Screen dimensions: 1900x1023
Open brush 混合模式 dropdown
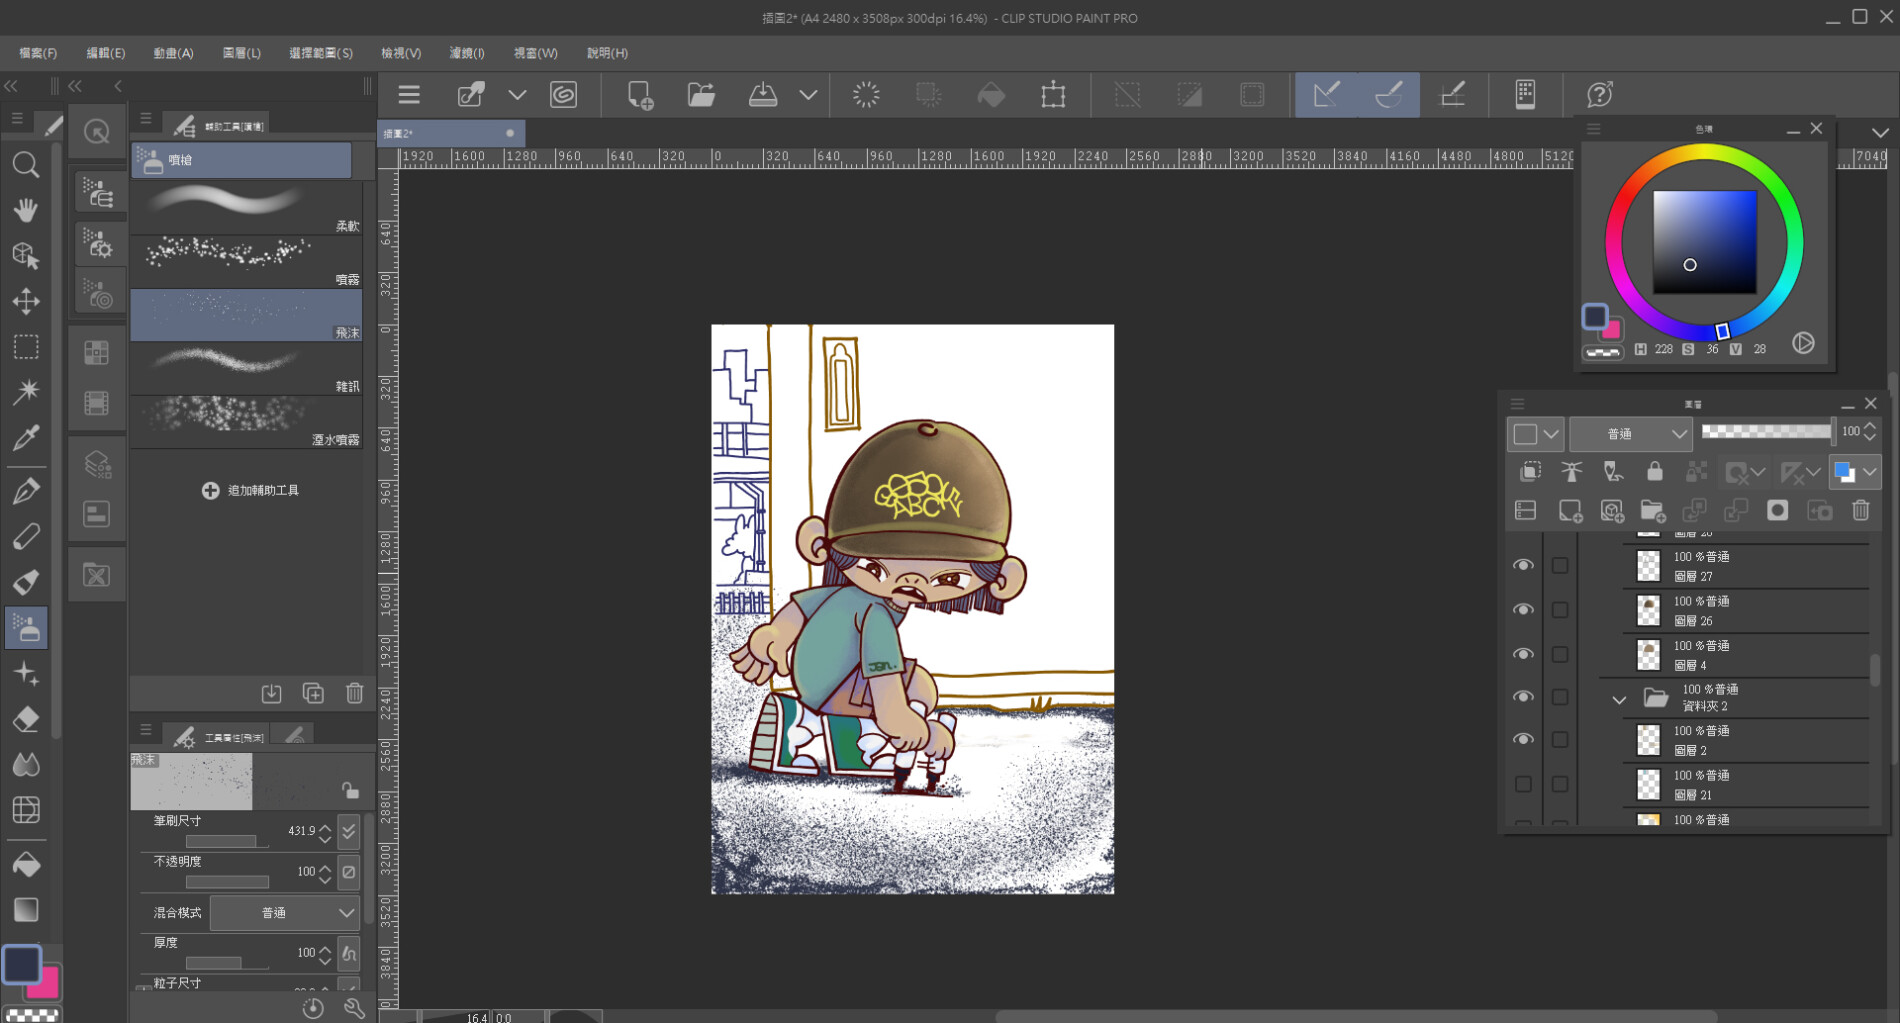[284, 913]
